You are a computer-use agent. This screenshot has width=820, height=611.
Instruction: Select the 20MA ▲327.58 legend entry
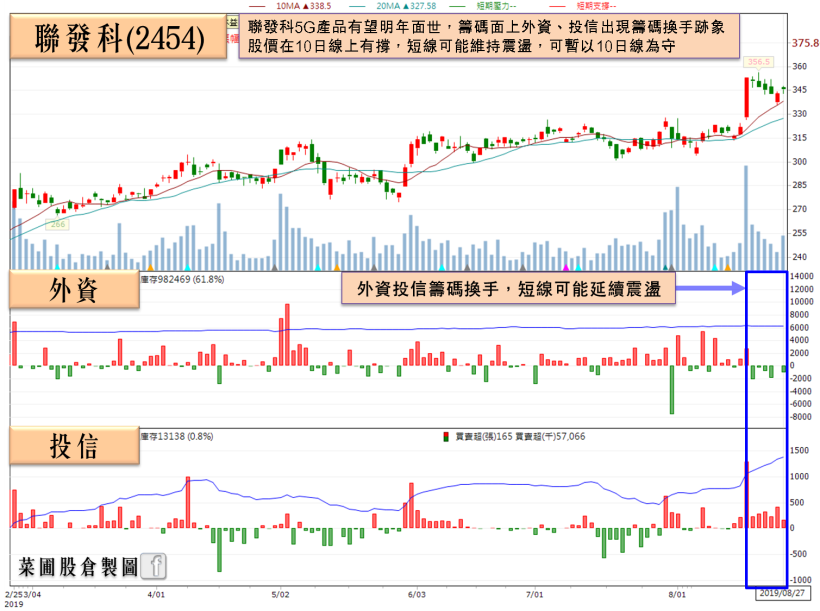coord(393,6)
